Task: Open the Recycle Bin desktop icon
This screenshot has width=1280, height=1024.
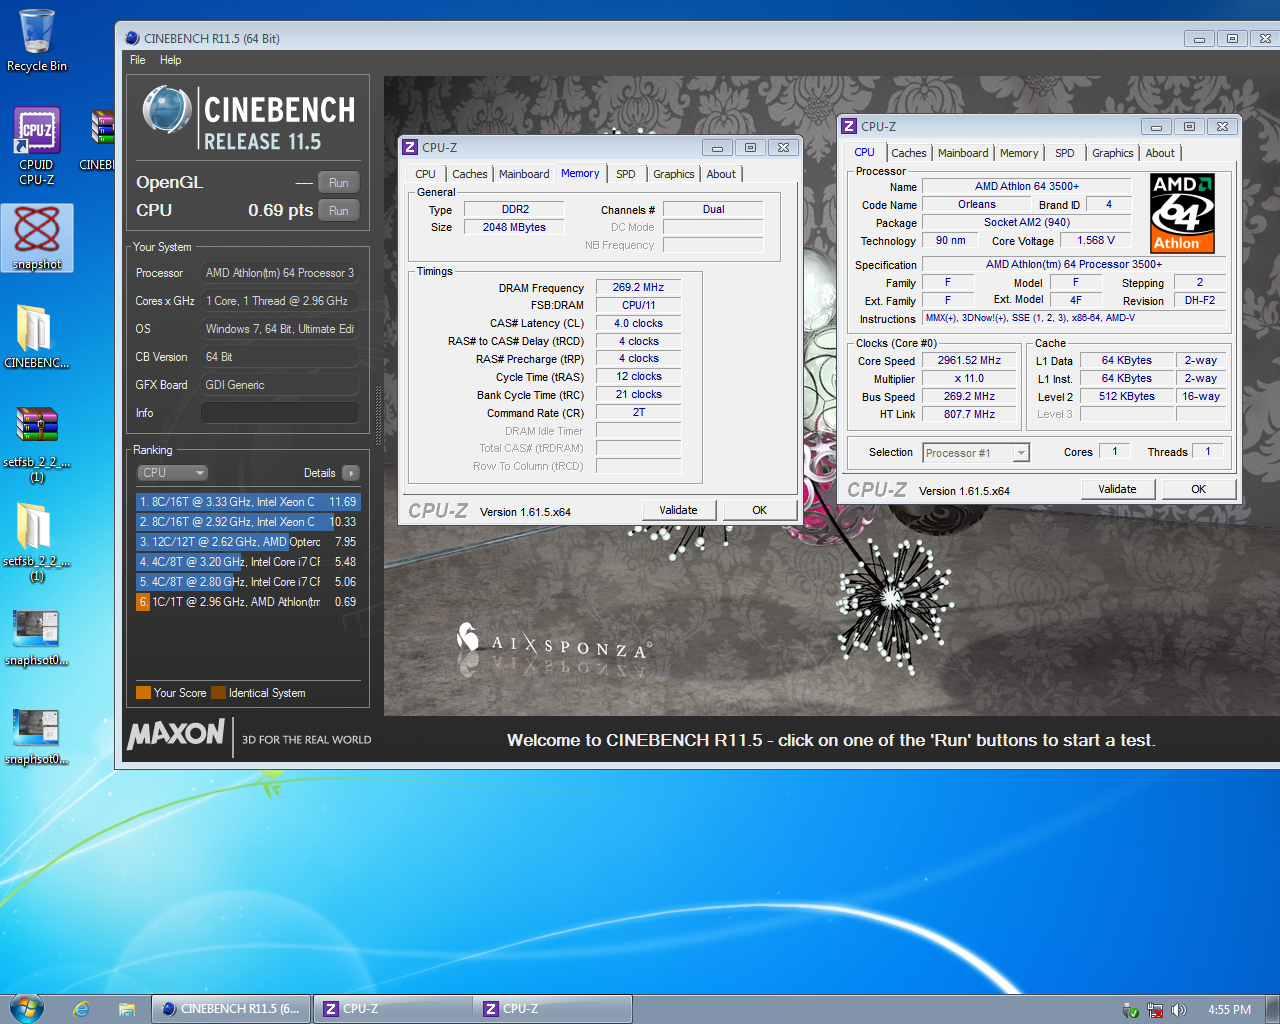Action: [x=37, y=40]
